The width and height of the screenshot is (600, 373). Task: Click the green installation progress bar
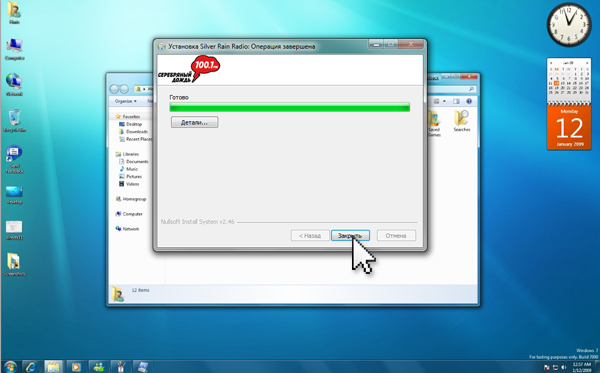point(290,107)
